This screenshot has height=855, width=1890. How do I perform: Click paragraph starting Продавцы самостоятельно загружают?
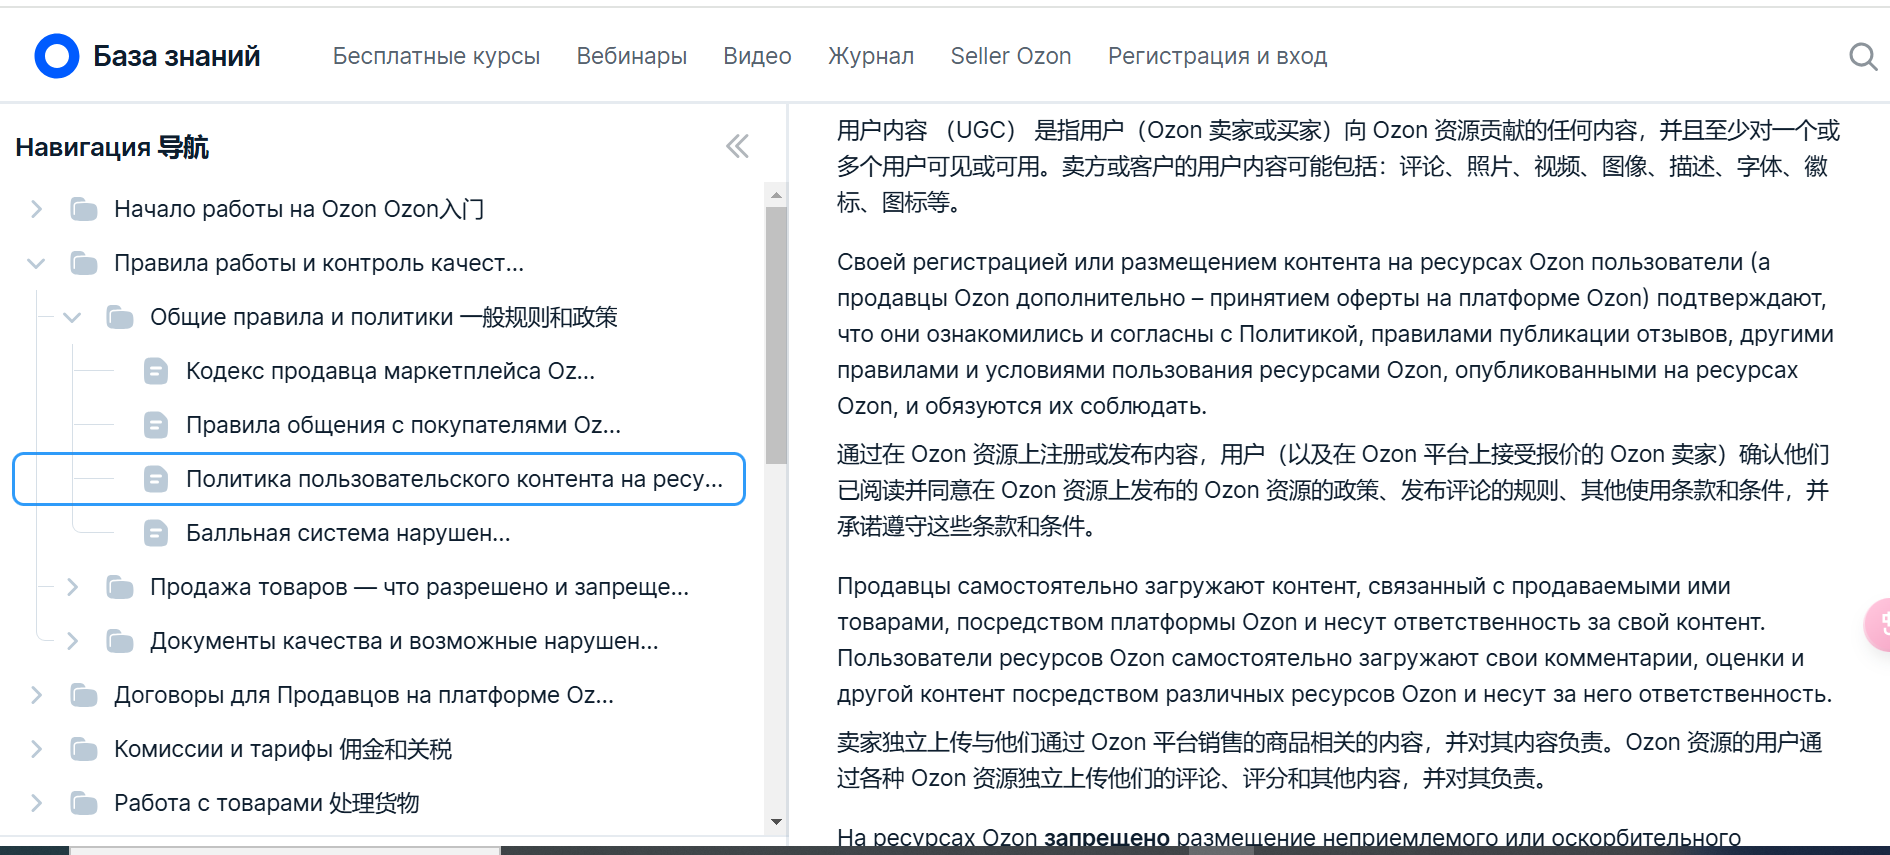coord(1335,640)
